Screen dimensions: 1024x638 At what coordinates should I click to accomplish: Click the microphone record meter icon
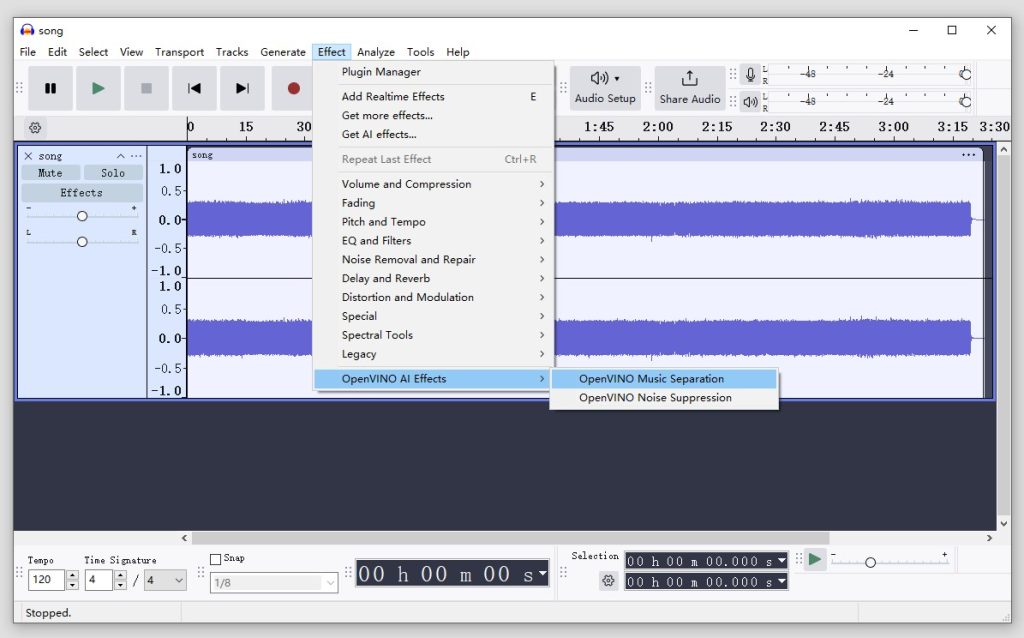(x=750, y=75)
